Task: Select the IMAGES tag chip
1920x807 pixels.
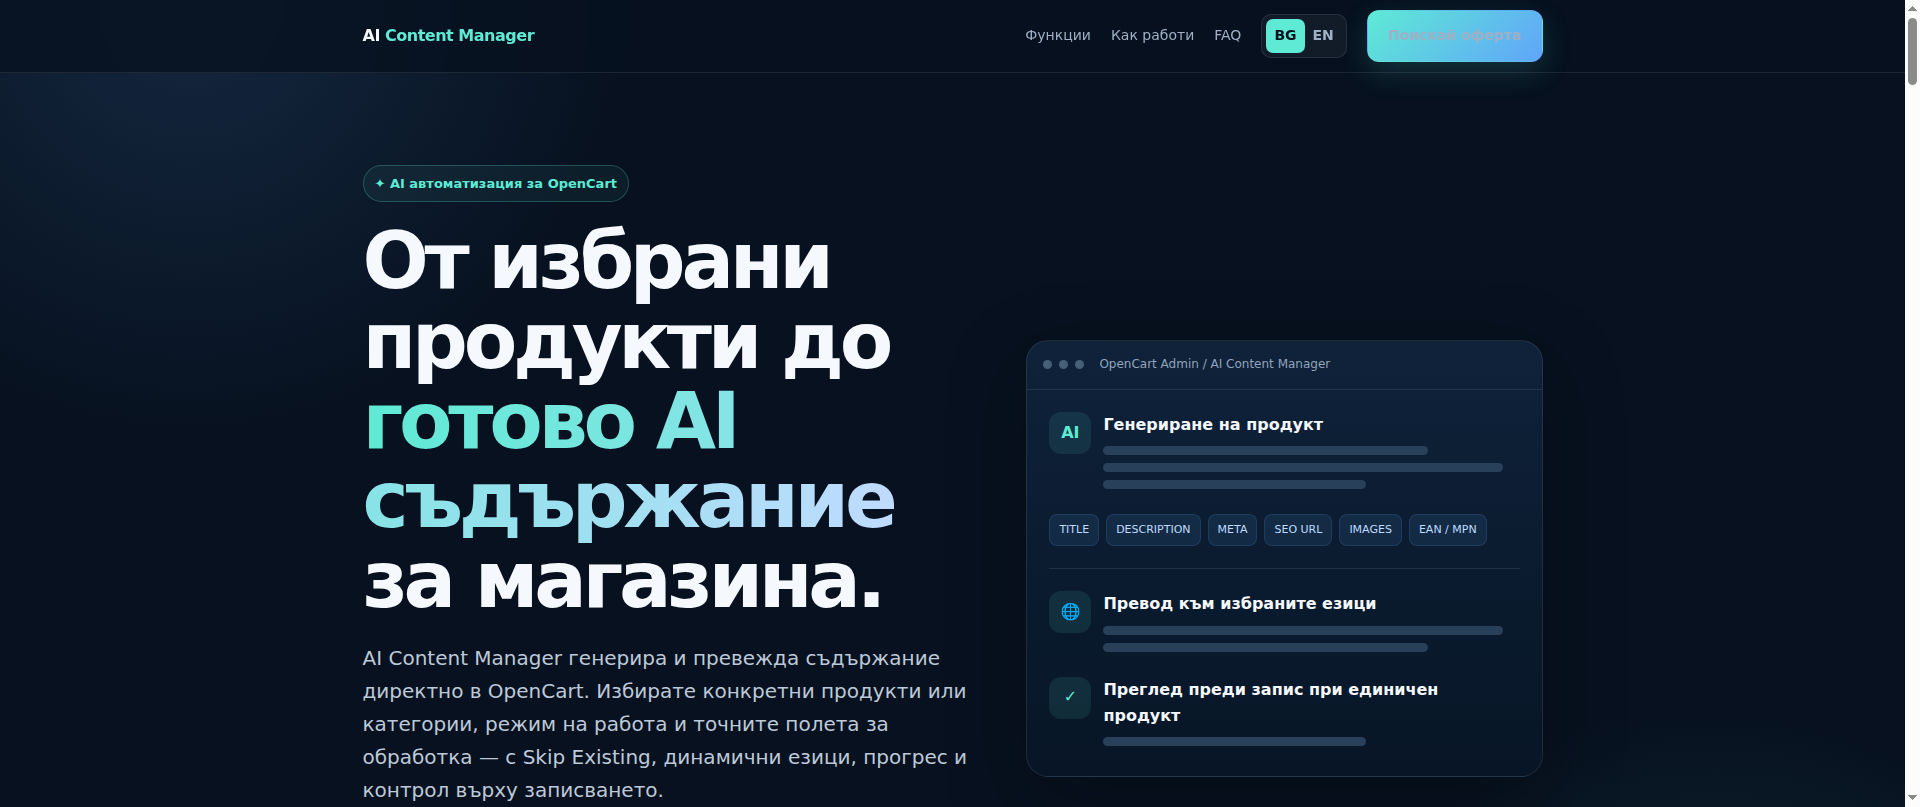Action: coord(1370,529)
